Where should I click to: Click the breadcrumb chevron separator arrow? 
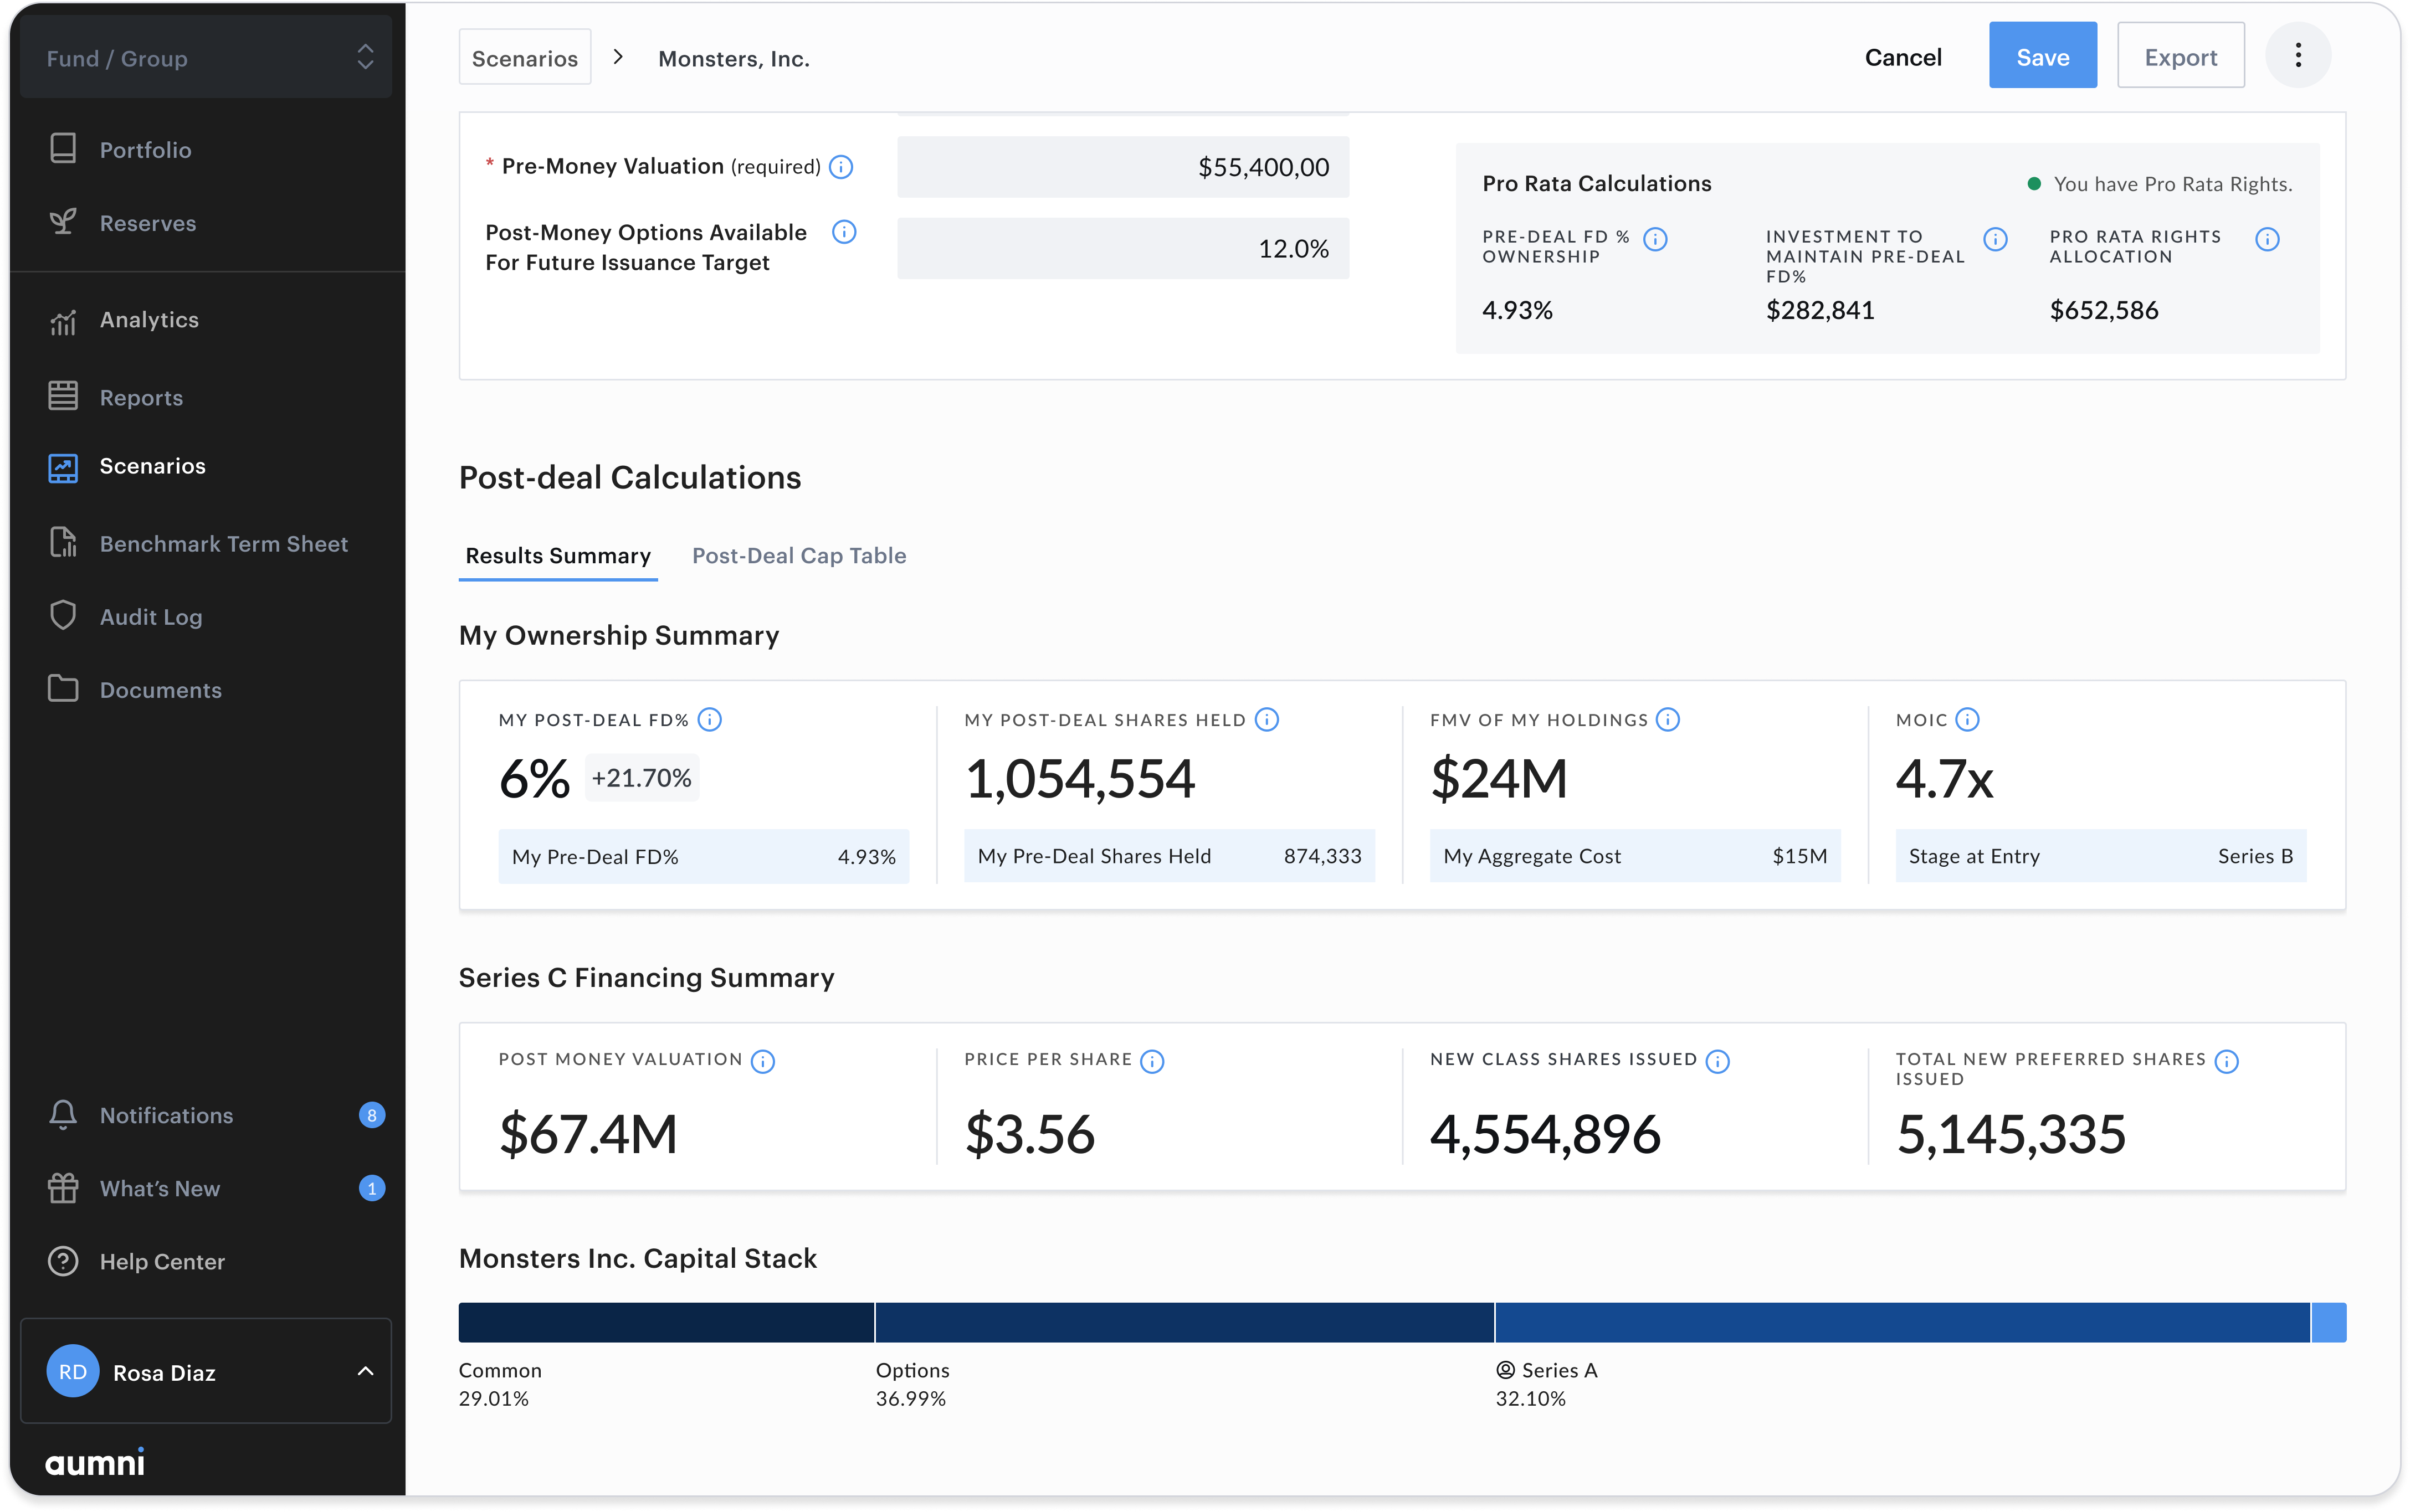pyautogui.click(x=619, y=57)
